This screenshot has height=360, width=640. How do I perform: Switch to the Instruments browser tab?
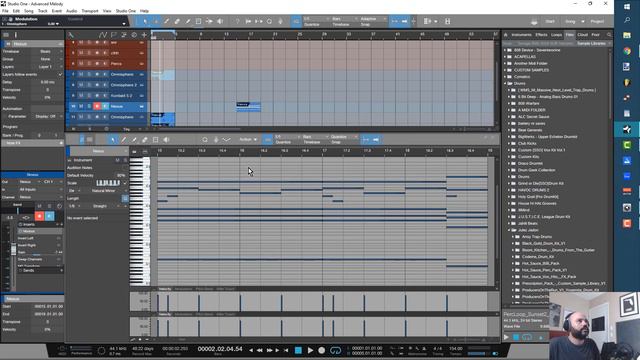coord(522,35)
